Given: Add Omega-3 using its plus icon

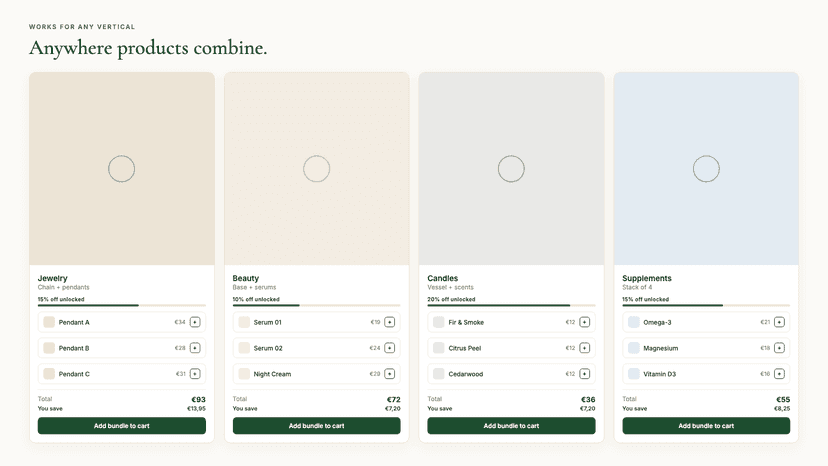Looking at the screenshot, I should (x=779, y=322).
